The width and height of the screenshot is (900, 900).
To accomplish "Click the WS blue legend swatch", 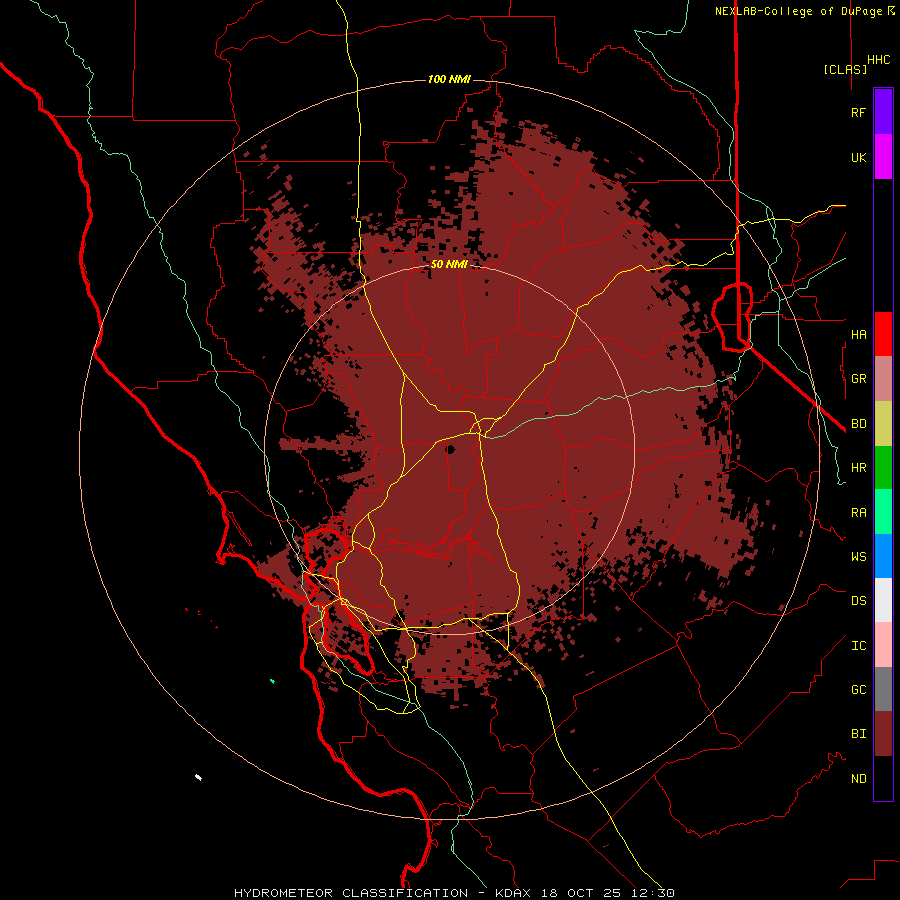I will pos(883,556).
